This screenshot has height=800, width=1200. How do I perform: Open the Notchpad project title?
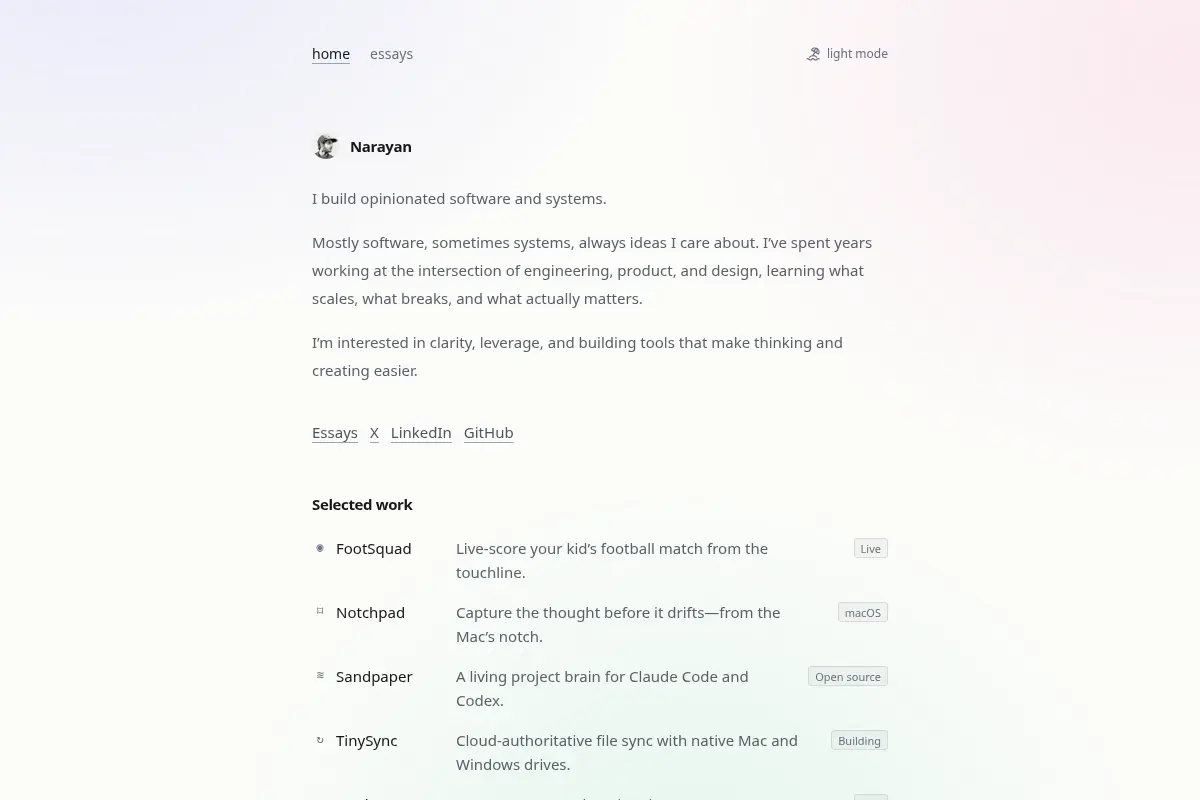[x=370, y=613]
